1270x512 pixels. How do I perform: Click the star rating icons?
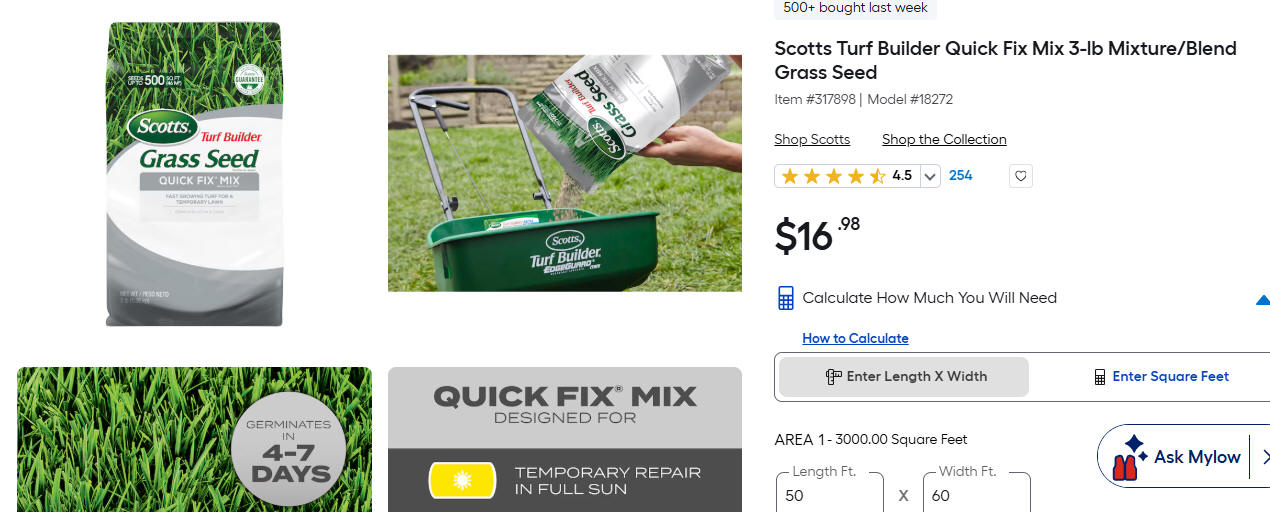click(x=833, y=176)
